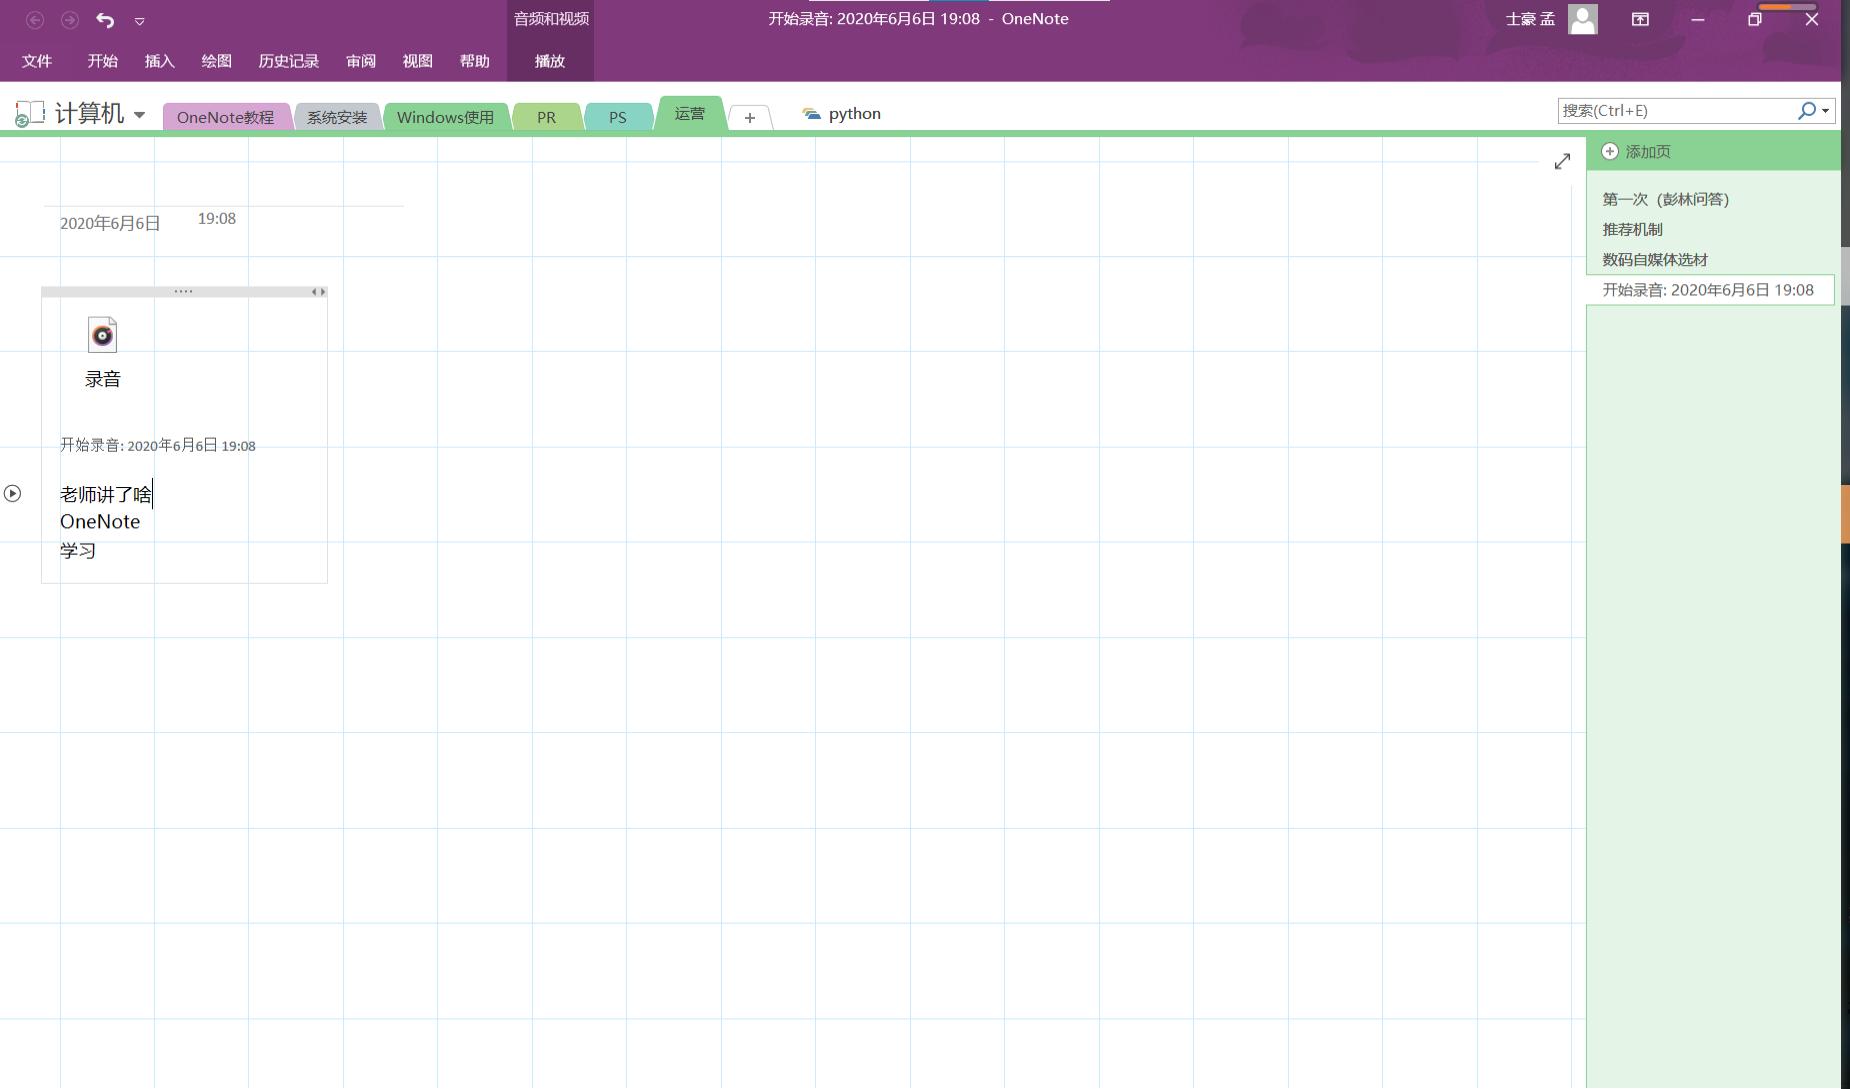The image size is (1850, 1089).
Task: Click the note container top drag handle
Action: pyautogui.click(x=183, y=292)
